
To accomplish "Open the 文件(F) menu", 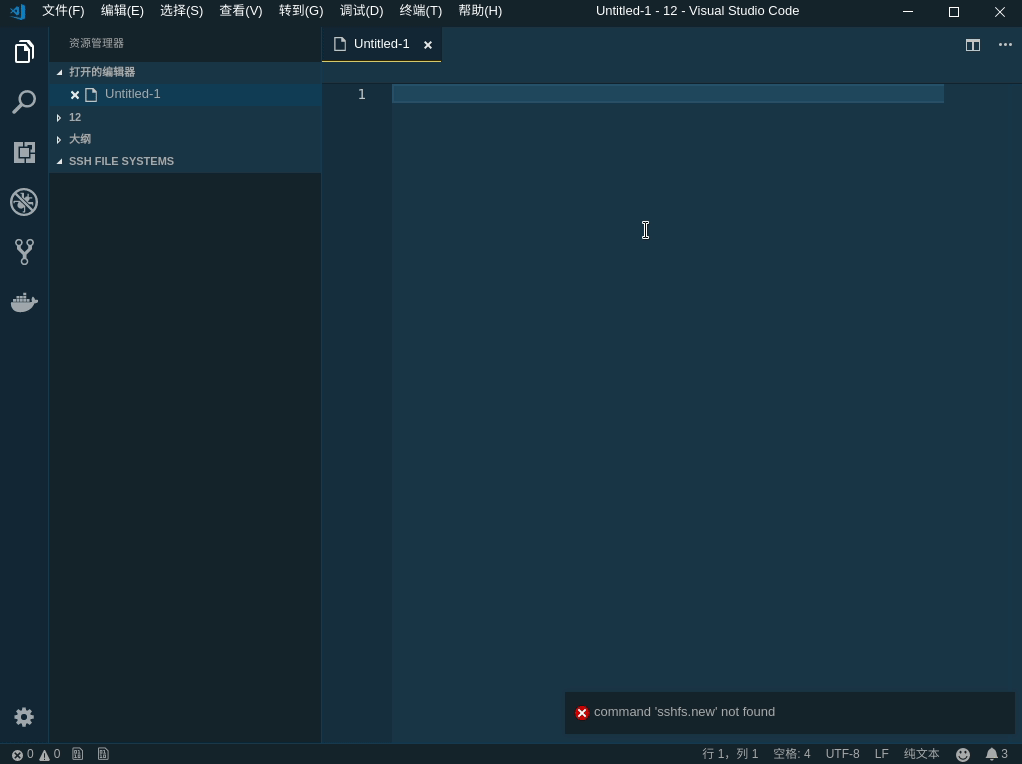I will pos(63,11).
